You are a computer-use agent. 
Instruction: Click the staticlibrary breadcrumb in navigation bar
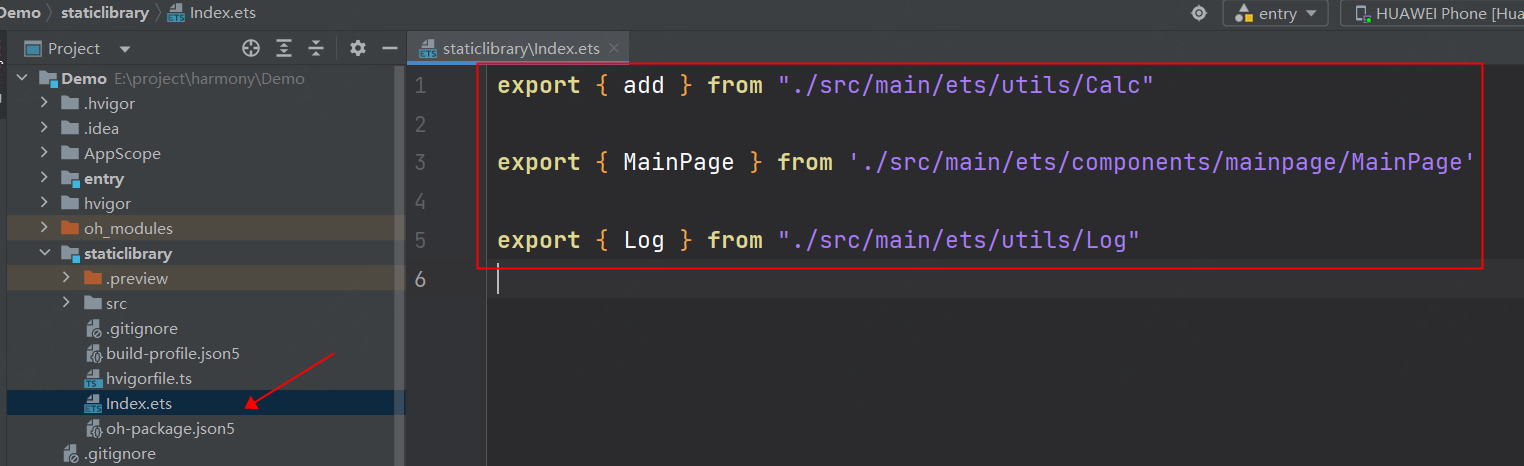tap(104, 13)
